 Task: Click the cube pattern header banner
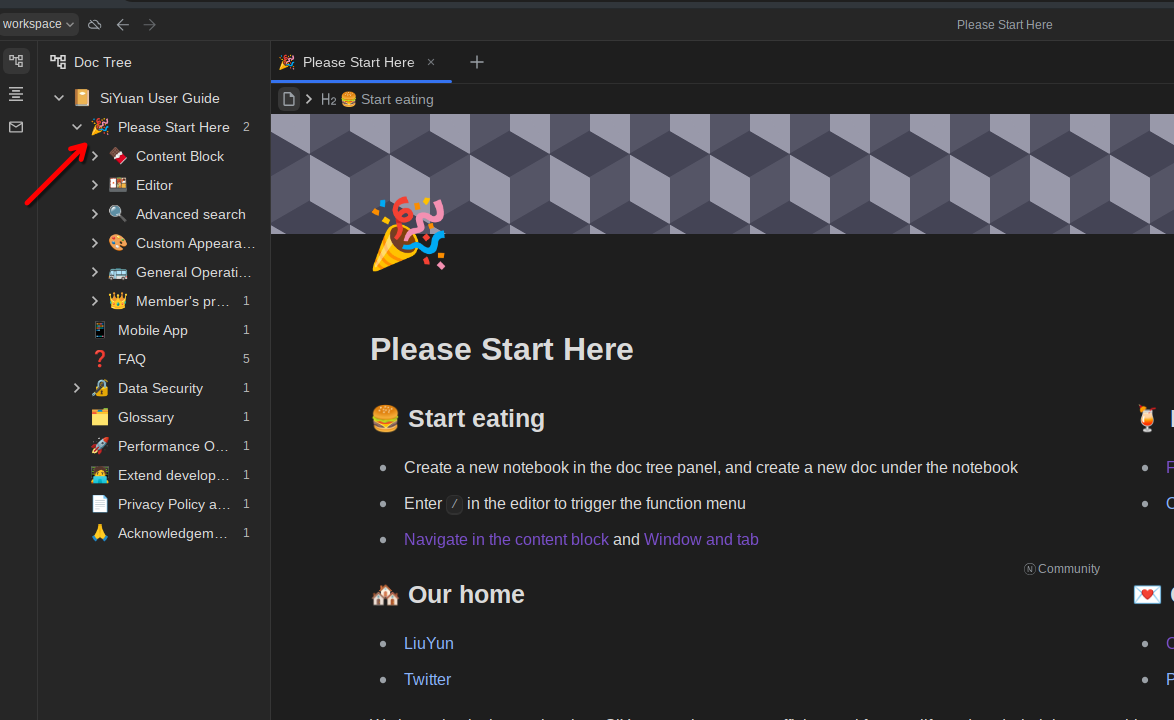point(723,174)
